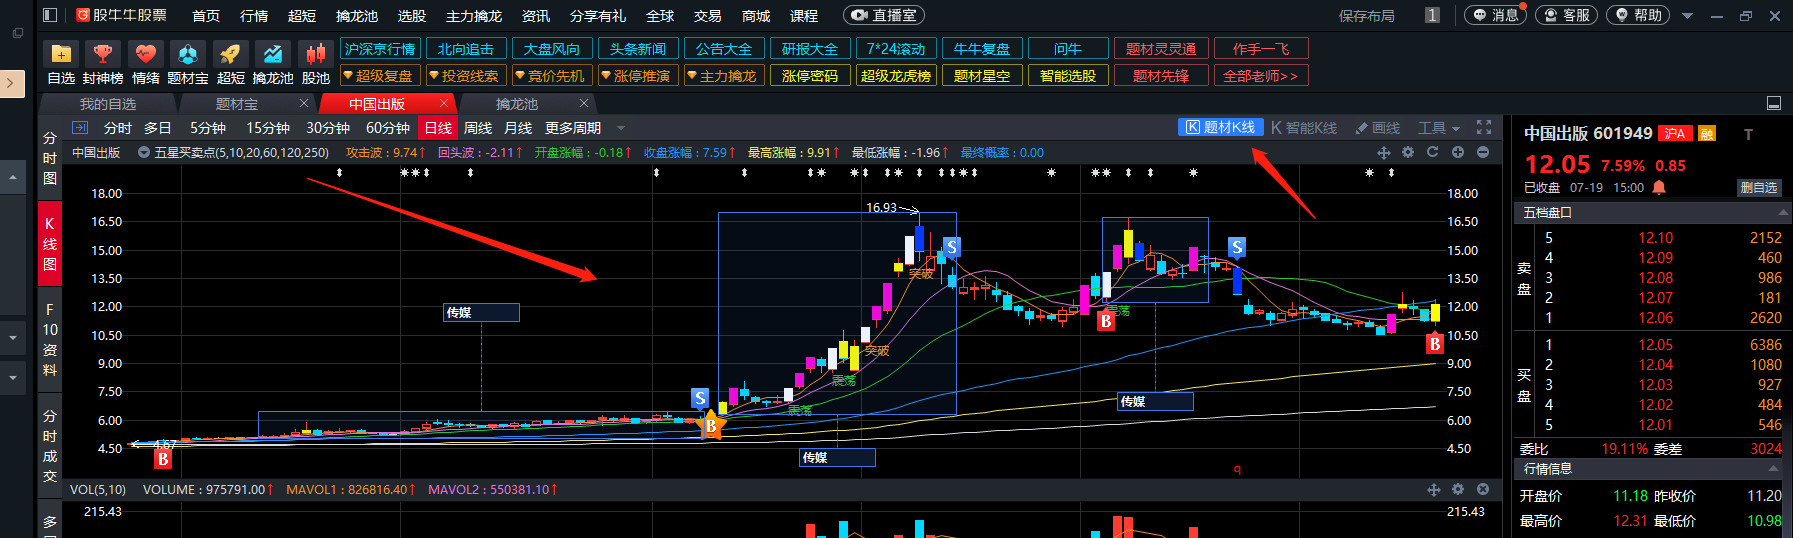Select the K线图 vertical tab
The image size is (1793, 538).
(x=50, y=243)
